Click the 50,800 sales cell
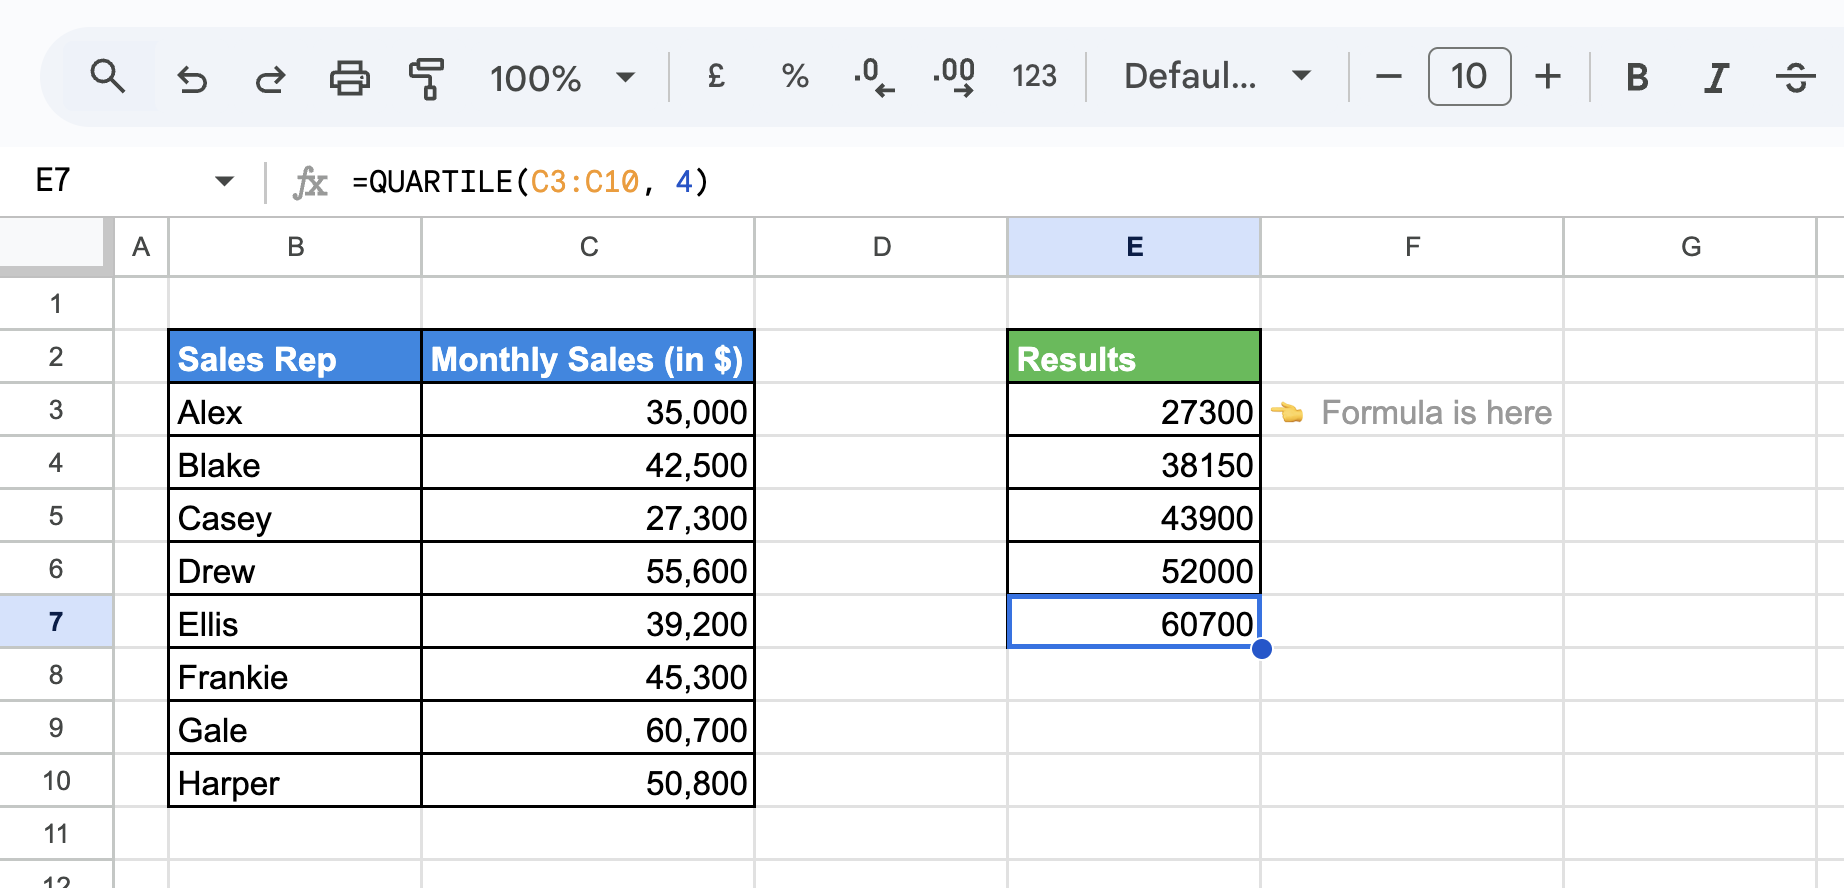The width and height of the screenshot is (1844, 888). [x=588, y=781]
